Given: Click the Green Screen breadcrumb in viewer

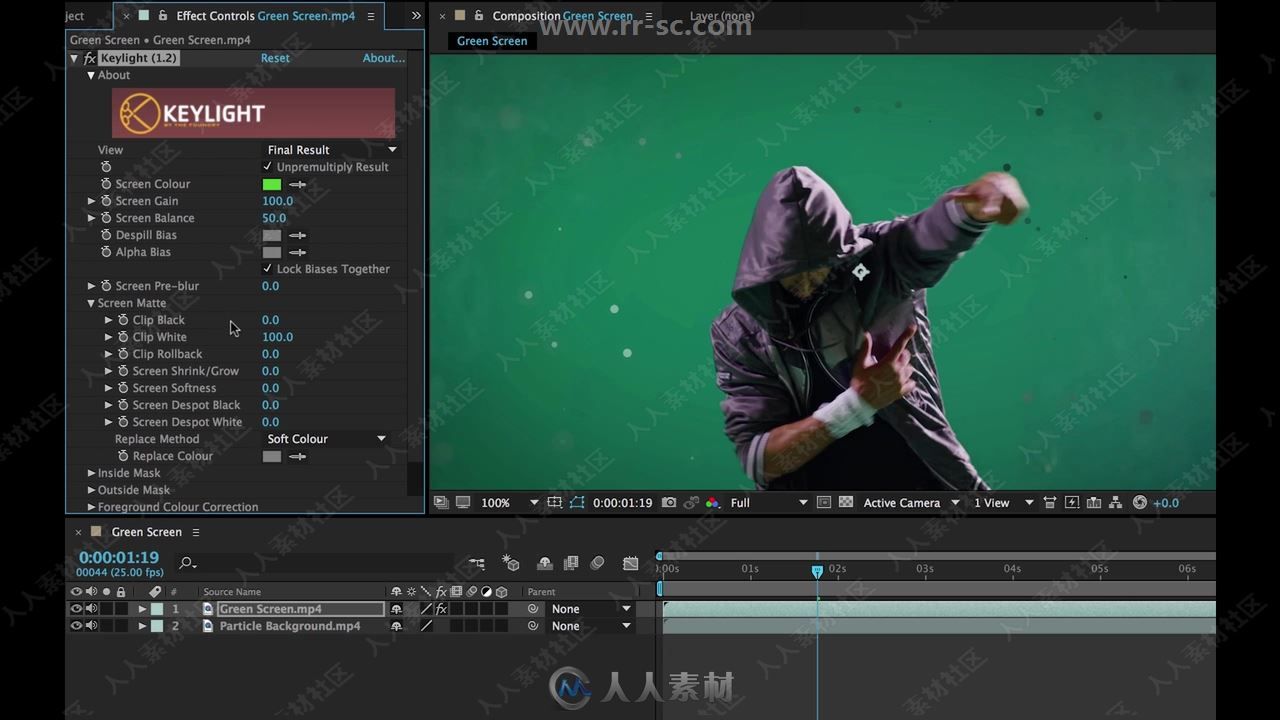Looking at the screenshot, I should tap(492, 41).
